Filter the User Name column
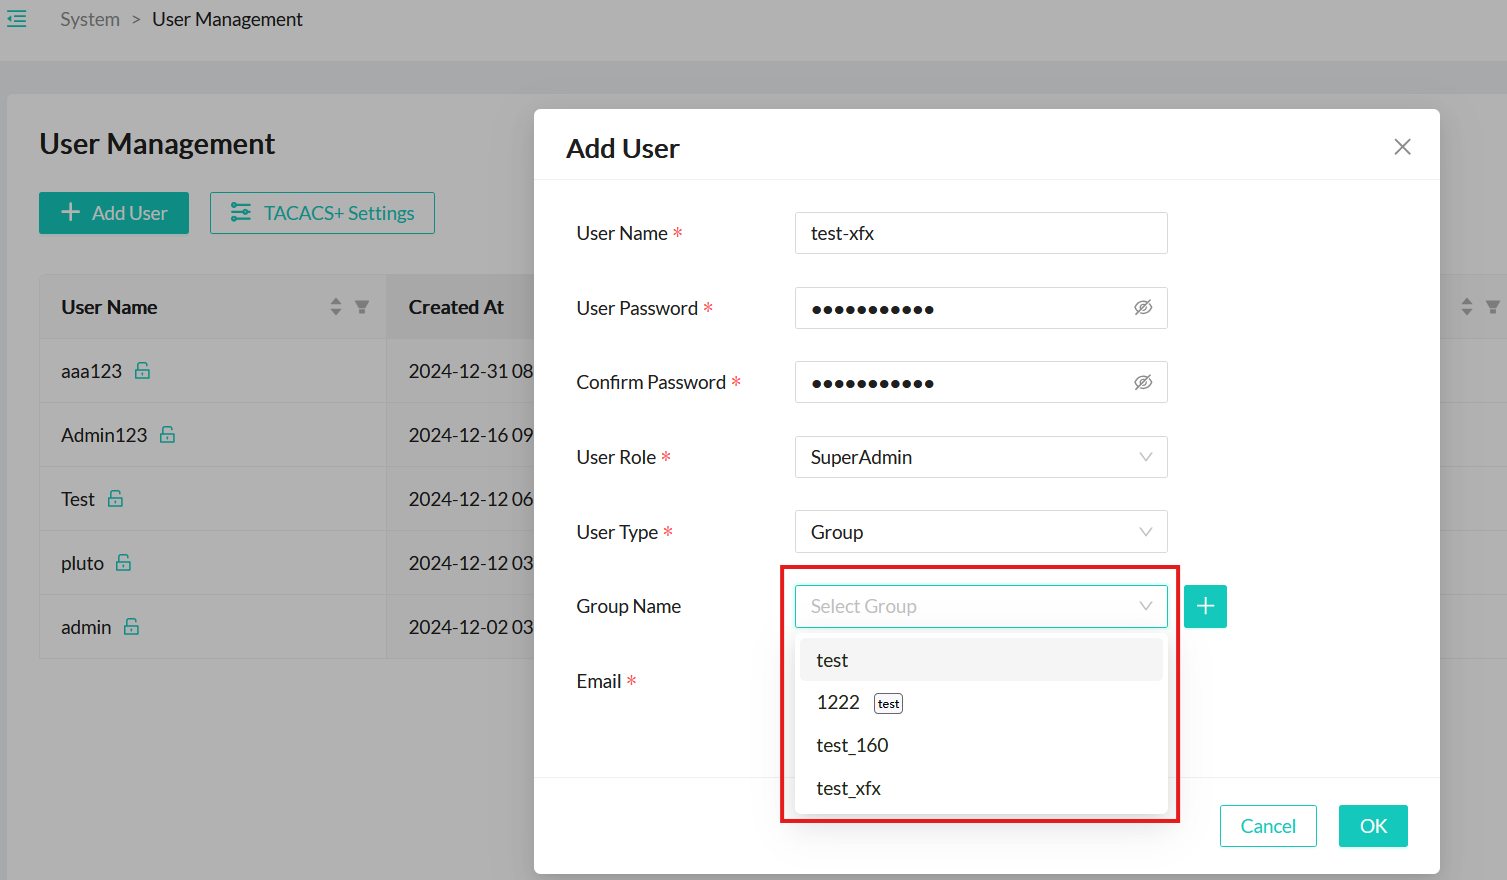 [362, 307]
